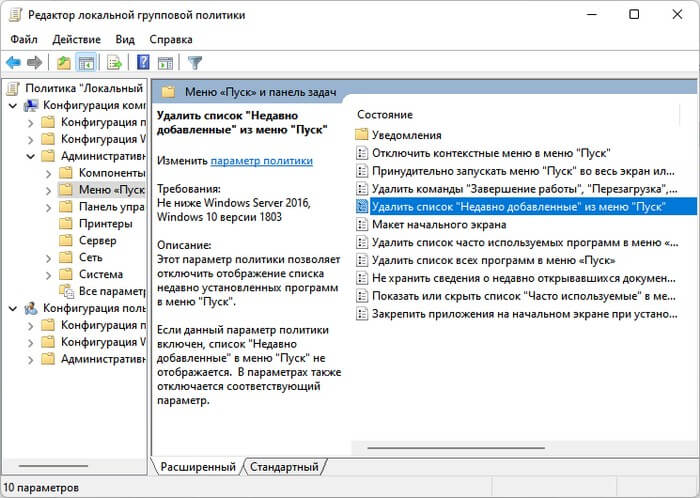The height and width of the screenshot is (498, 700).
Task: Expand the user Административные шаблоны node
Action: click(x=31, y=359)
